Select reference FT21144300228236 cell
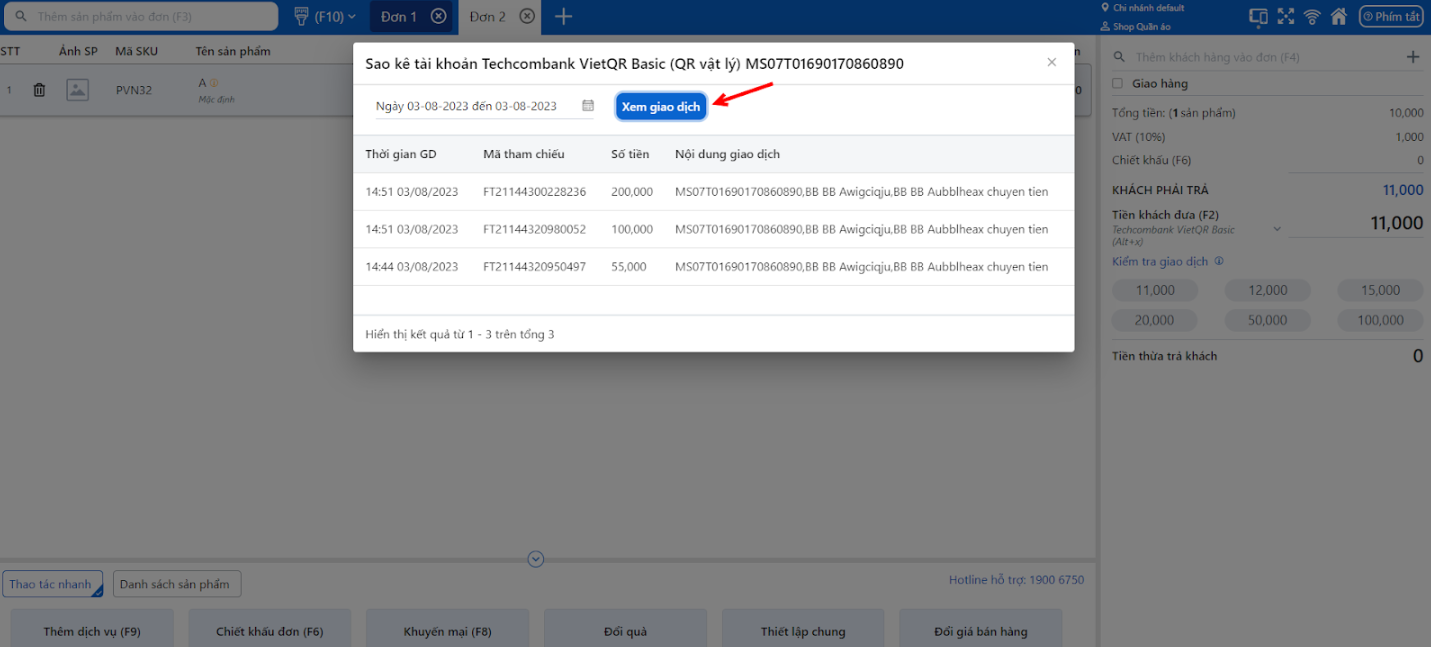Screen dimensions: 1431x647 click(x=534, y=191)
